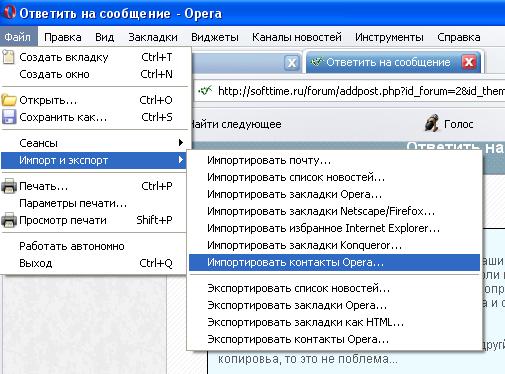The width and height of the screenshot is (505, 374).
Task: Select Экспортировать контакты Opera...
Action: [334, 339]
